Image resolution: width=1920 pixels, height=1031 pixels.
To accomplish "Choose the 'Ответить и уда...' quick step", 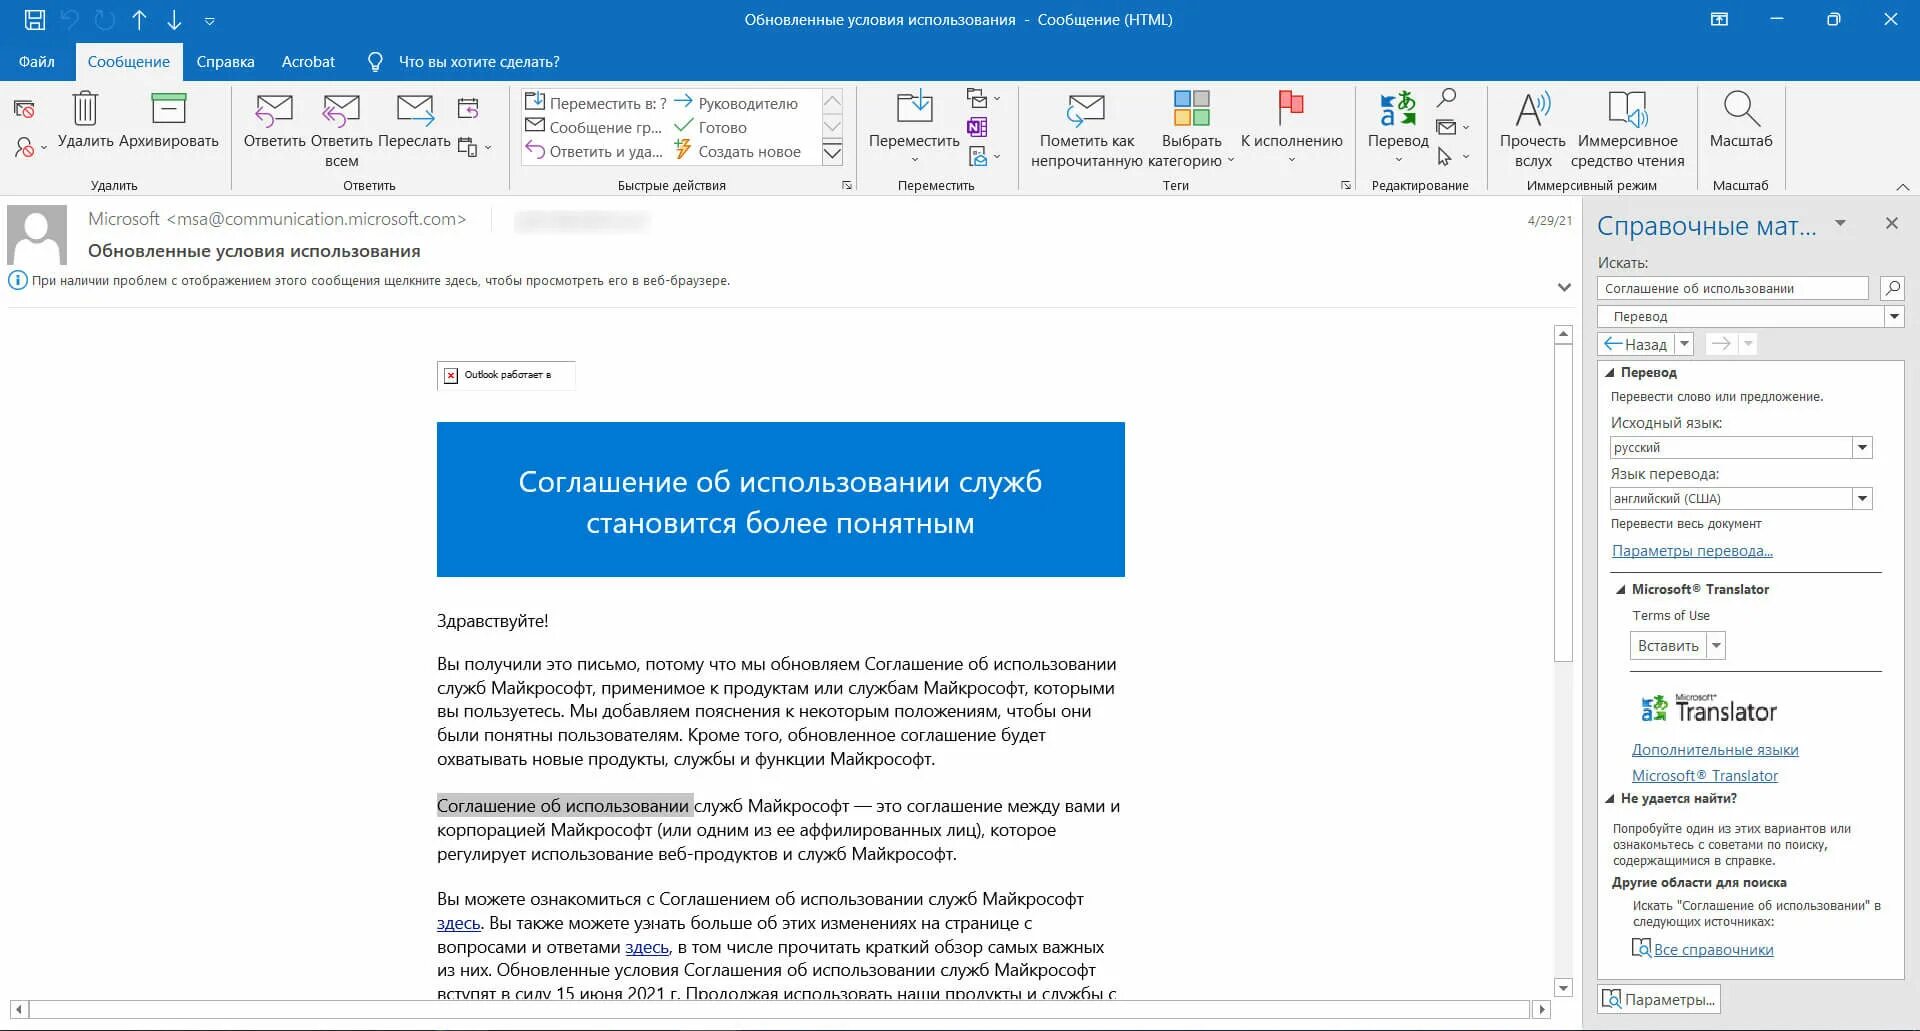I will pyautogui.click(x=594, y=151).
